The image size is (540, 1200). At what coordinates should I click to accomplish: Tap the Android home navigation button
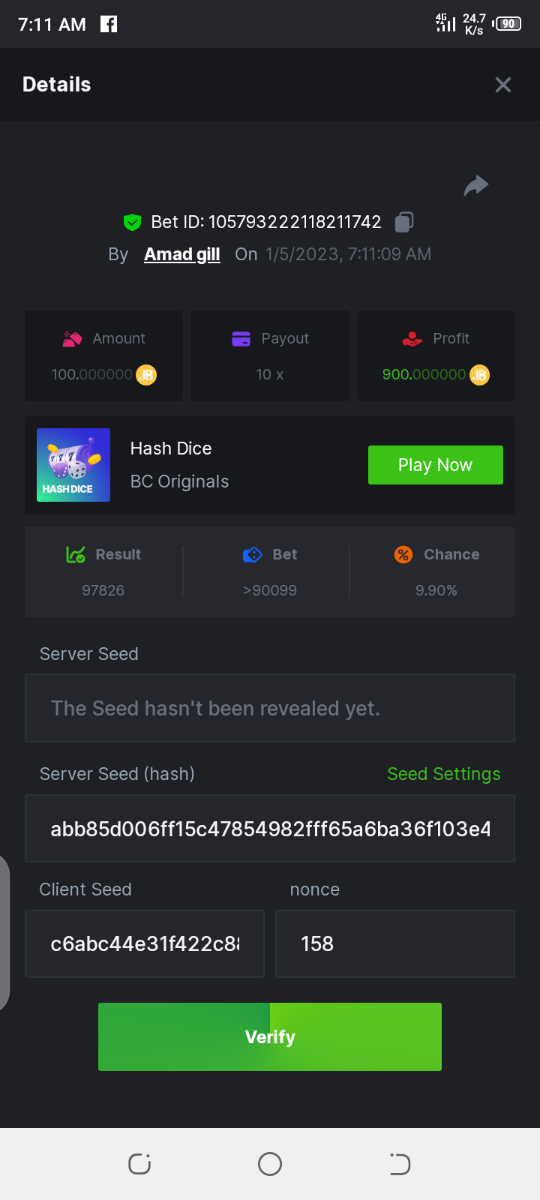coord(270,1163)
